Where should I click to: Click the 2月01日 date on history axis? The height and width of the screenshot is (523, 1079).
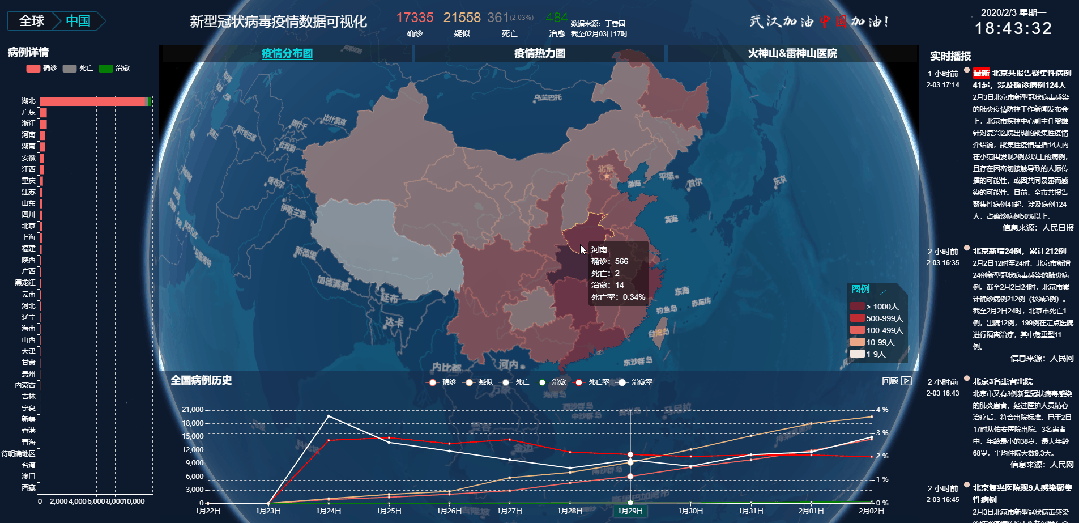[x=811, y=511]
